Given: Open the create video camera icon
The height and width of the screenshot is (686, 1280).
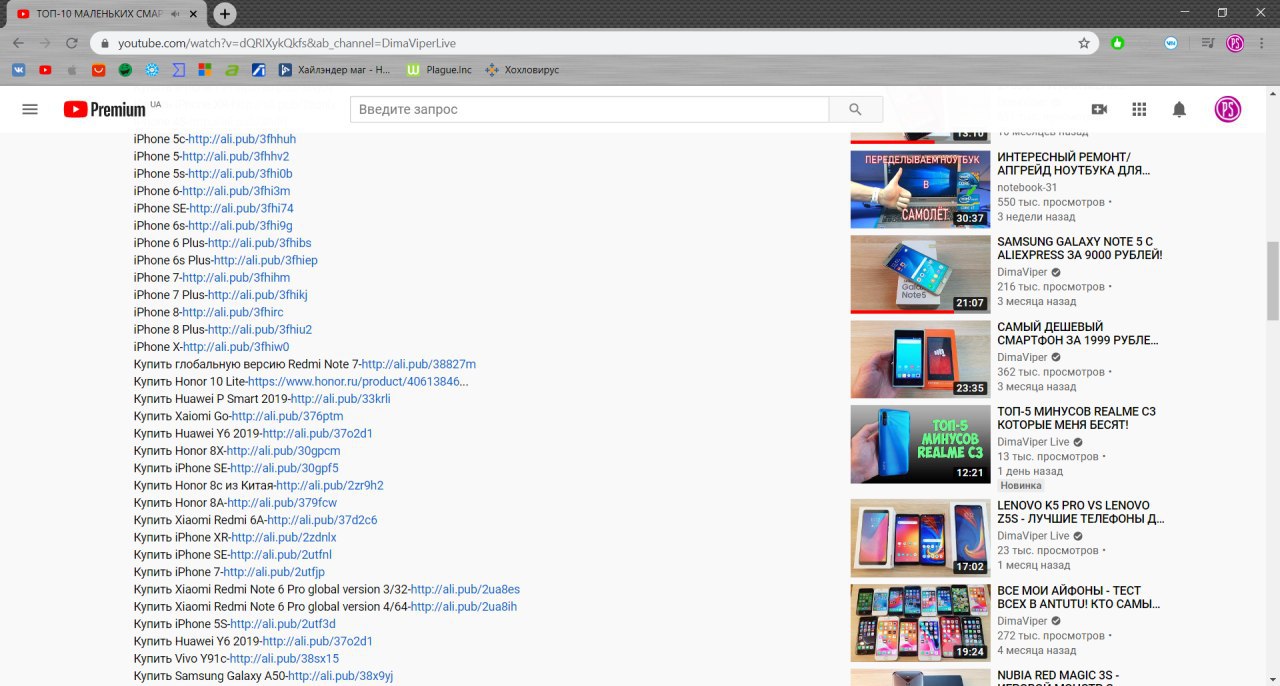Looking at the screenshot, I should click(1099, 109).
